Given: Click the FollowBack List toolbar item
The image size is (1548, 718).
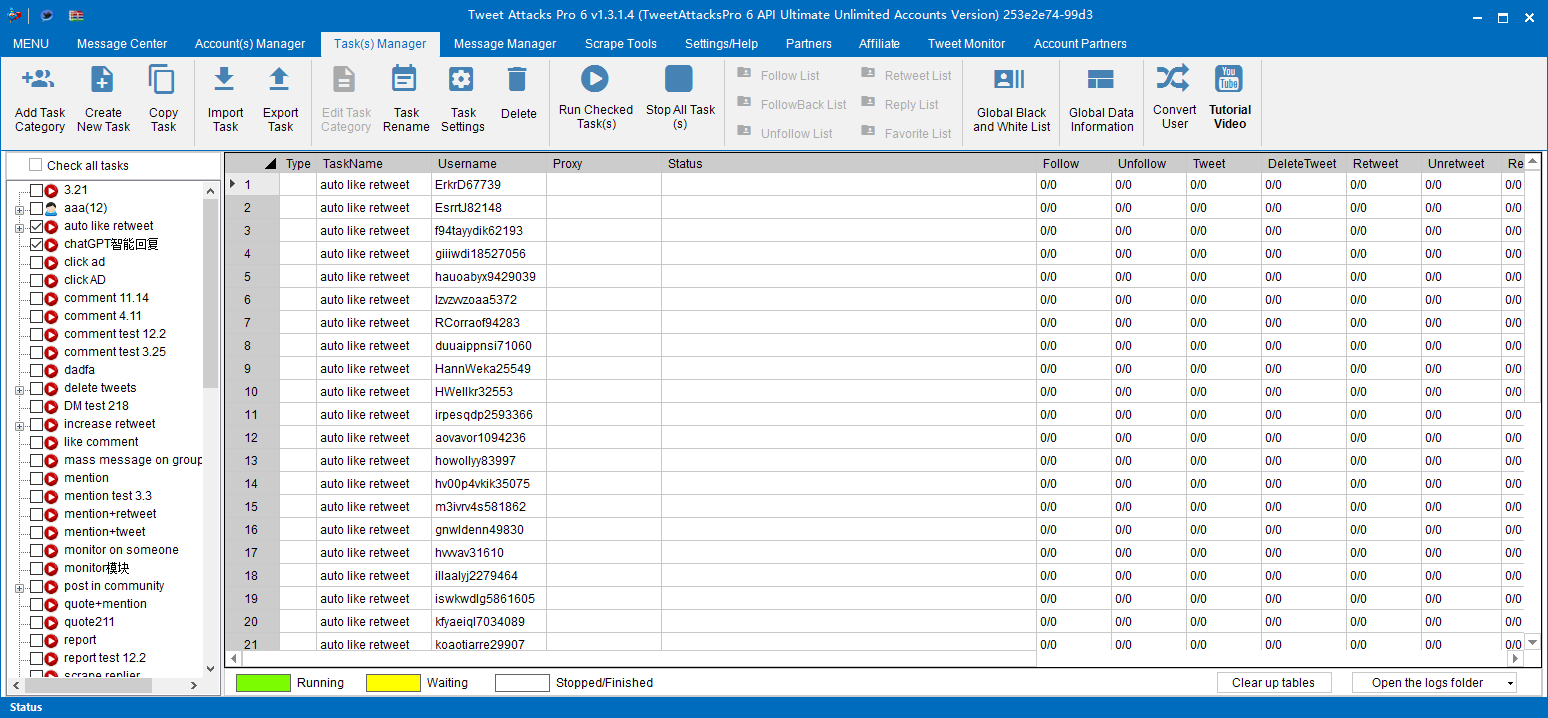Looking at the screenshot, I should point(791,104).
